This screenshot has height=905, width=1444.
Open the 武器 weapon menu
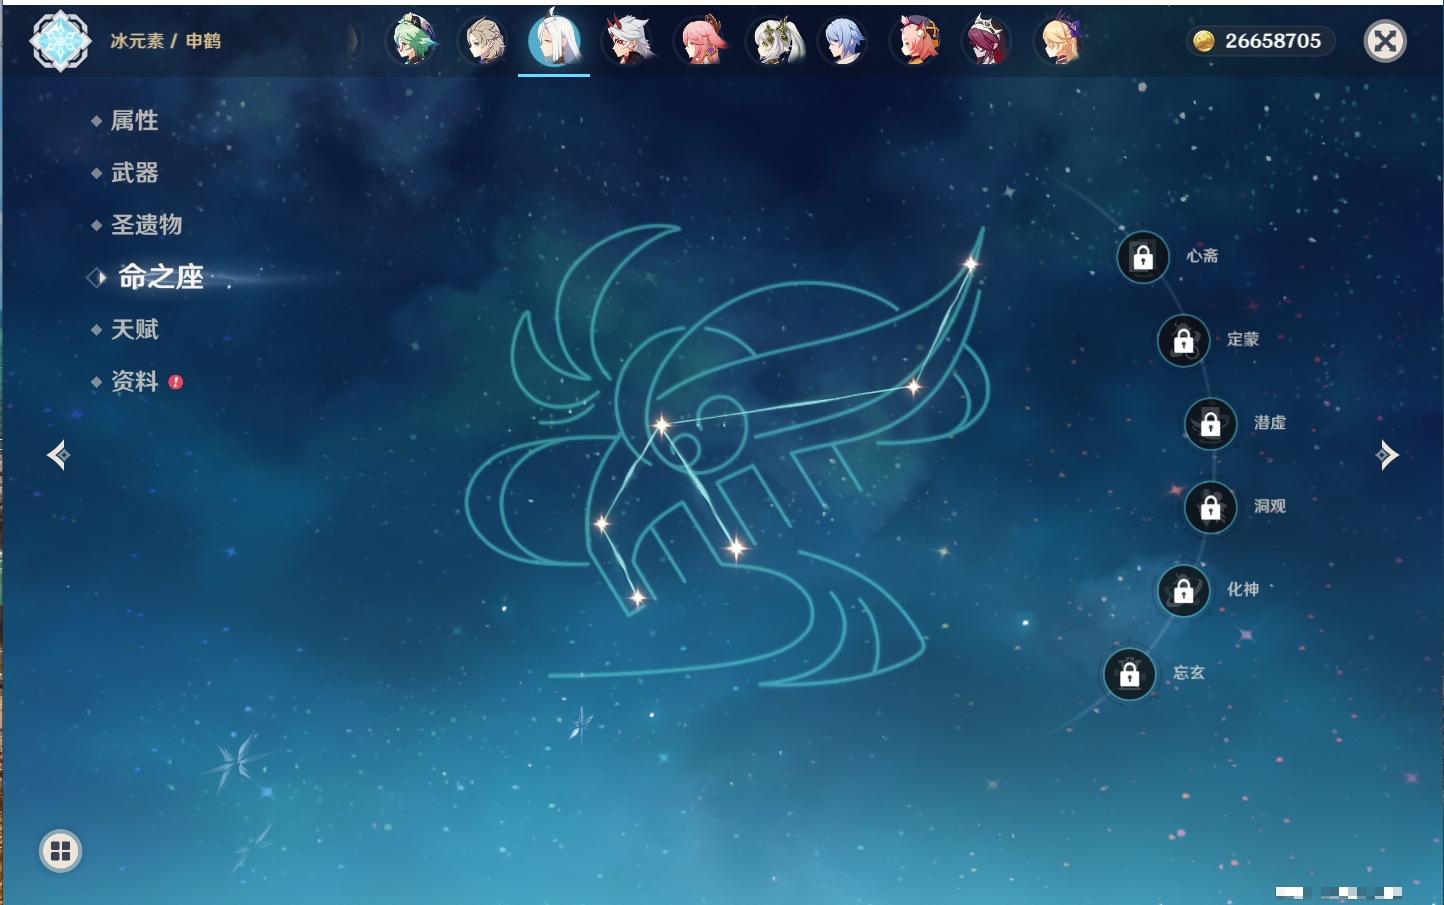tap(134, 173)
